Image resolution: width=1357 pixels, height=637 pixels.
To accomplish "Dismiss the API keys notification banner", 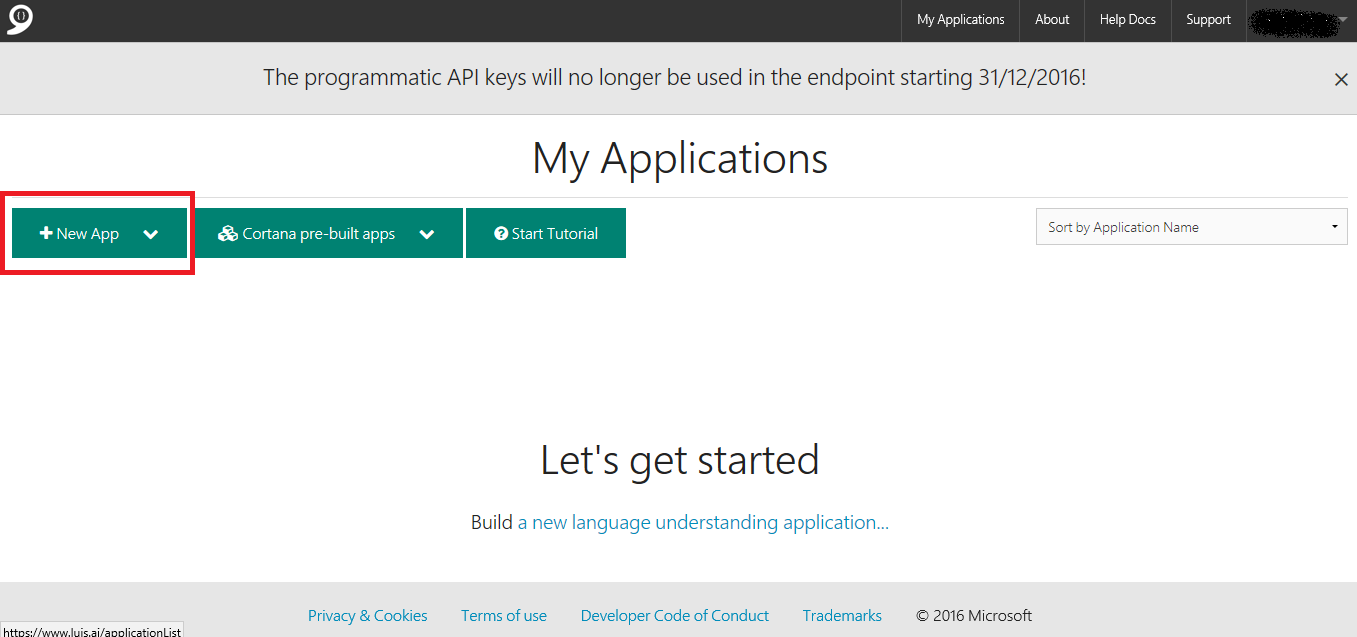I will click(1341, 79).
